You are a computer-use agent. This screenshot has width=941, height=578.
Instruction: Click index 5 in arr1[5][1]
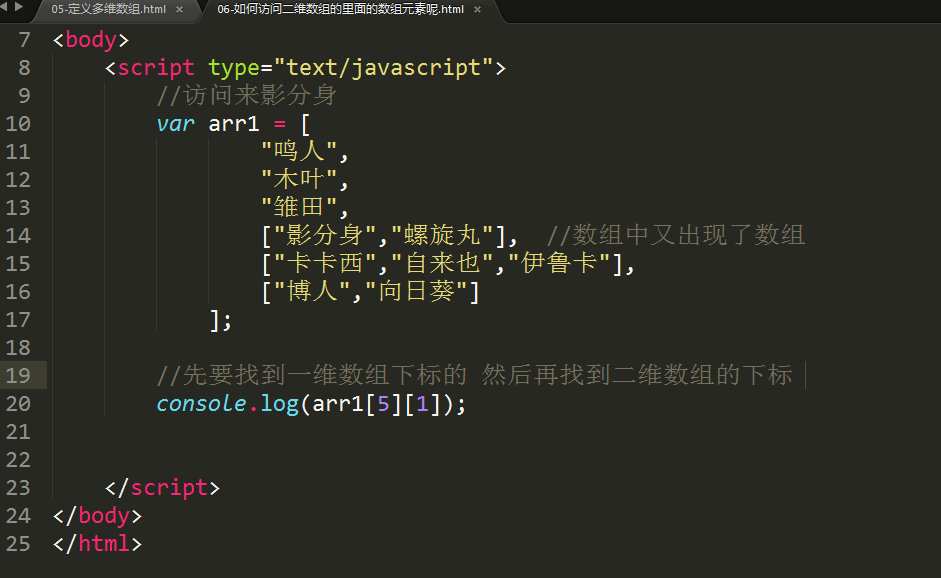click(383, 403)
